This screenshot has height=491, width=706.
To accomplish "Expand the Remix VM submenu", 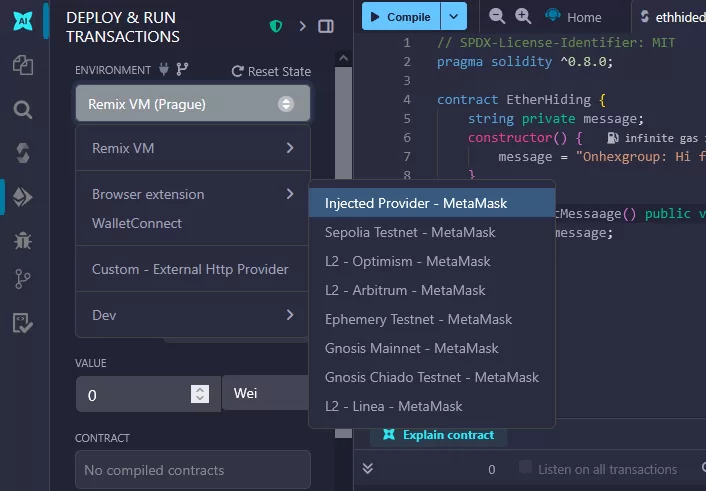I will pos(193,148).
